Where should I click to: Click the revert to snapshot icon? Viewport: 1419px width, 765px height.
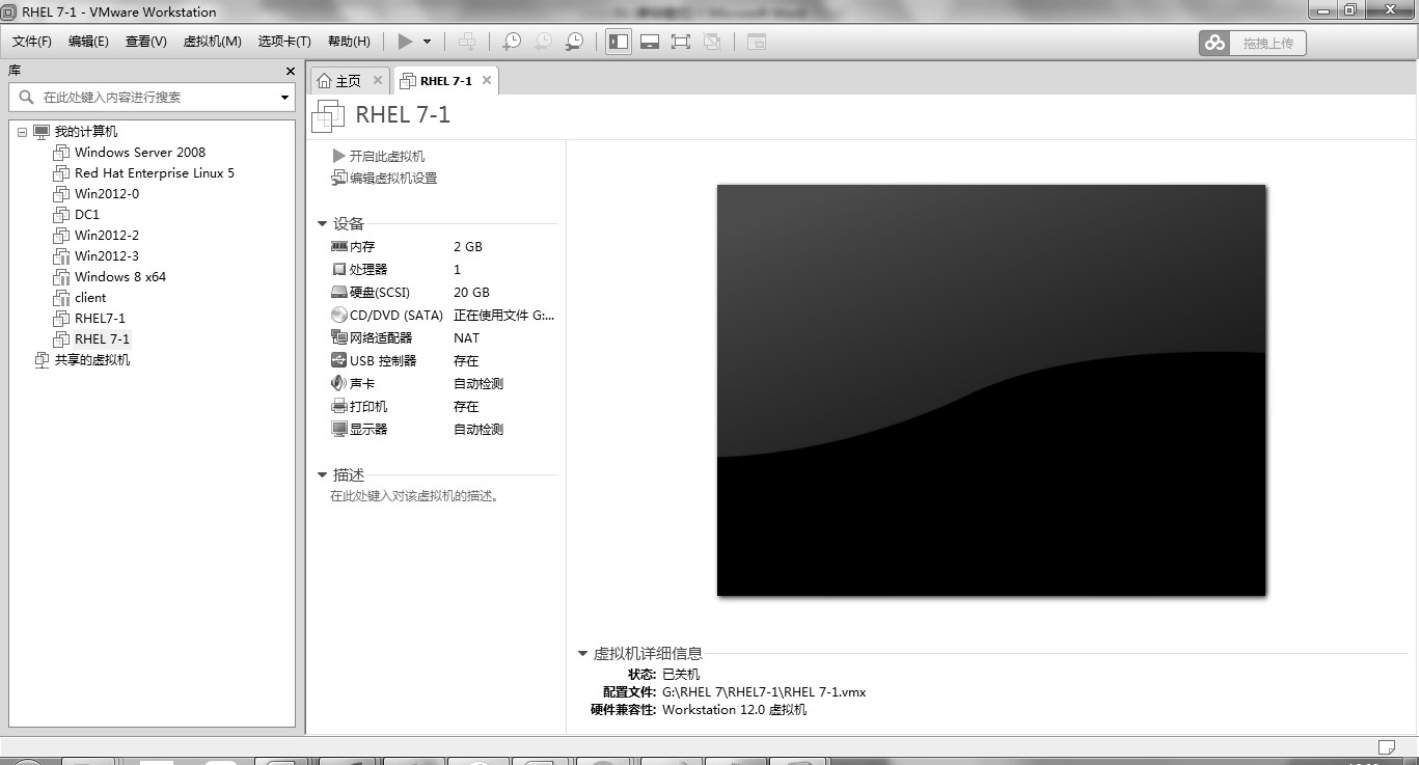coord(543,41)
